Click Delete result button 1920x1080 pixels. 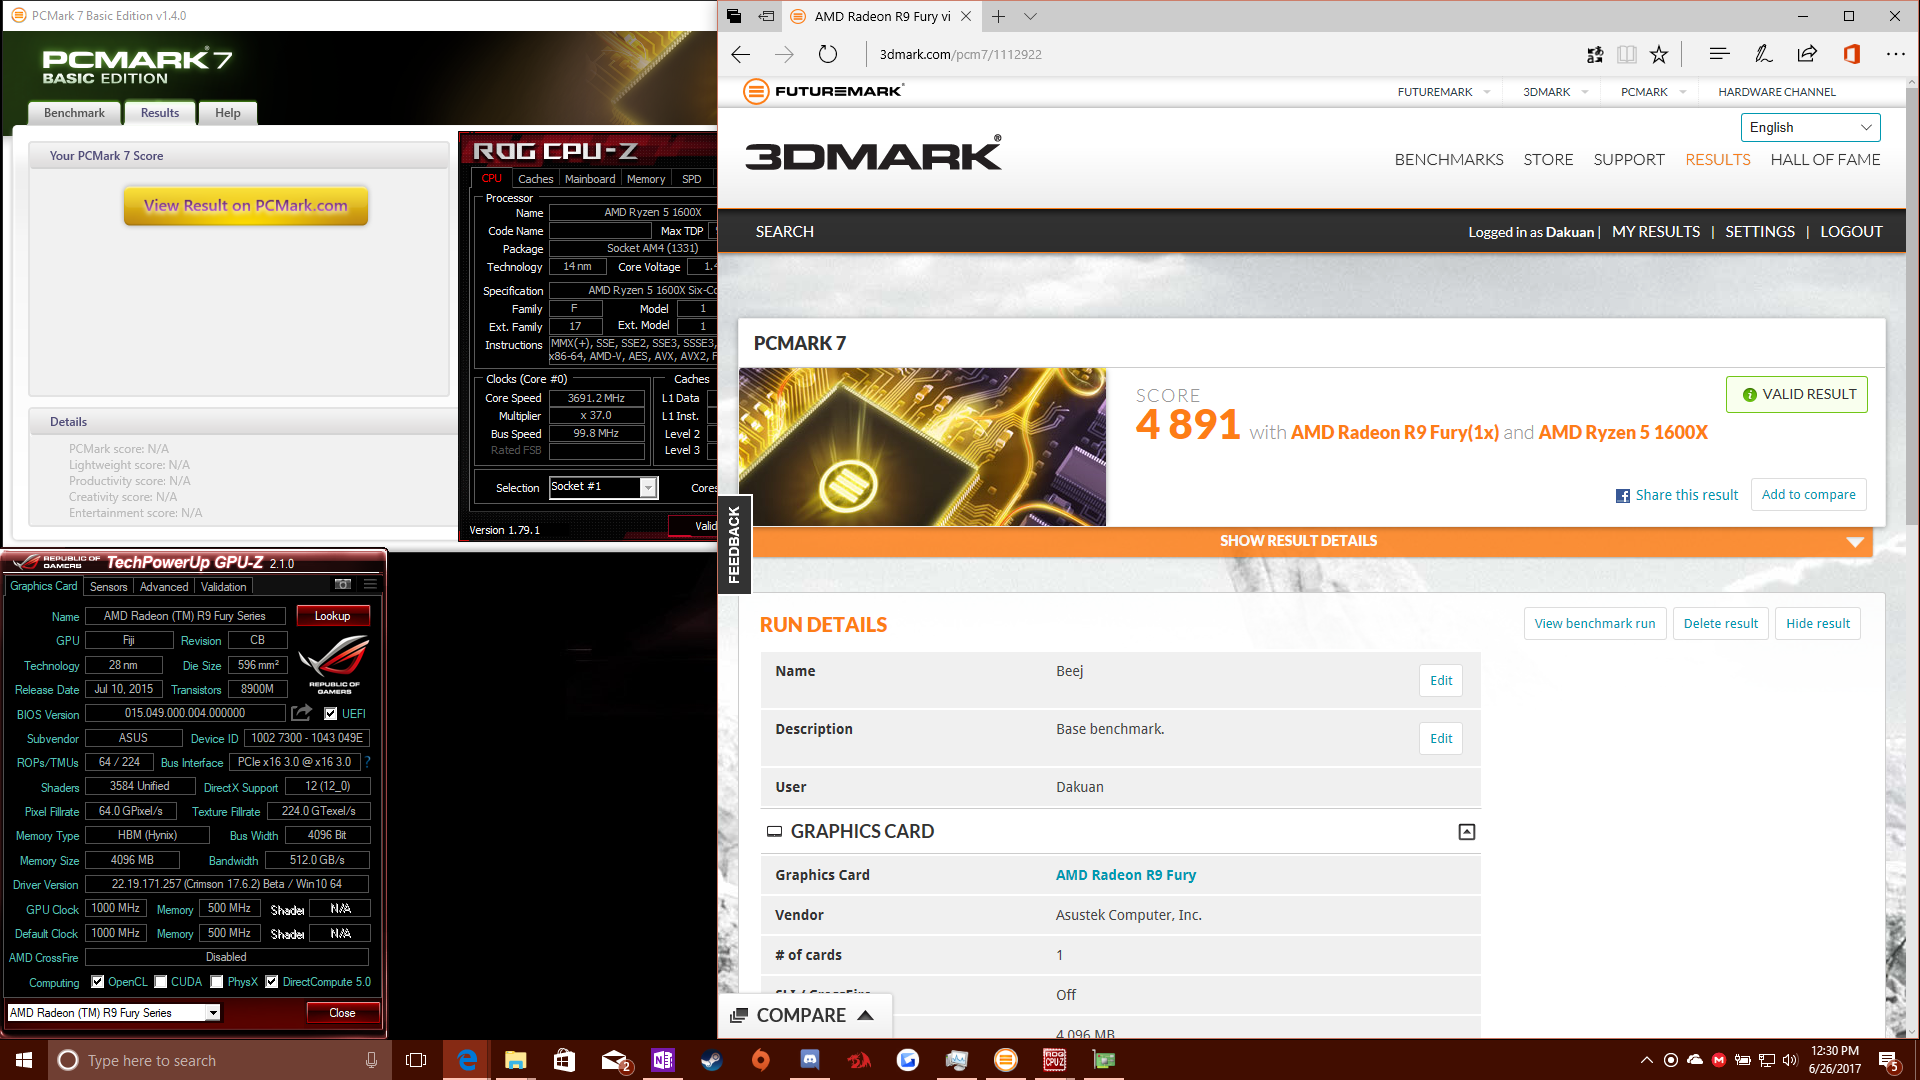coord(1720,624)
